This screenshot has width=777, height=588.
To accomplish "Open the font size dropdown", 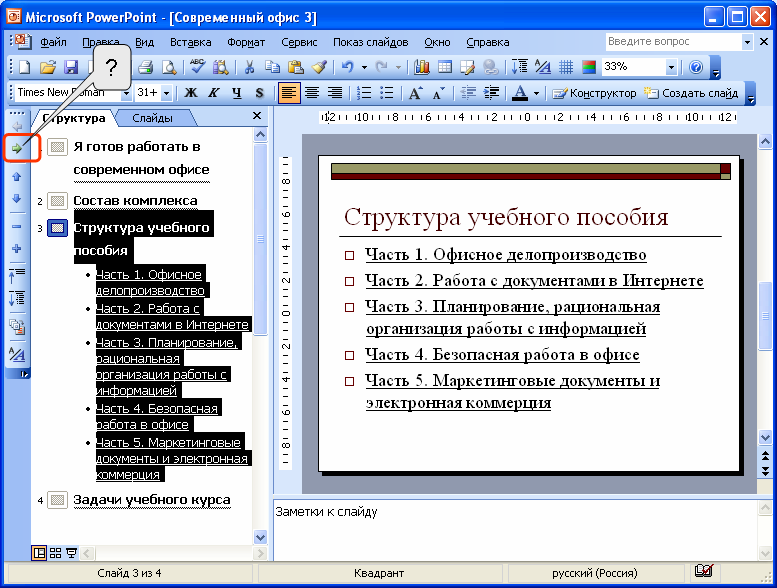I will 166,93.
